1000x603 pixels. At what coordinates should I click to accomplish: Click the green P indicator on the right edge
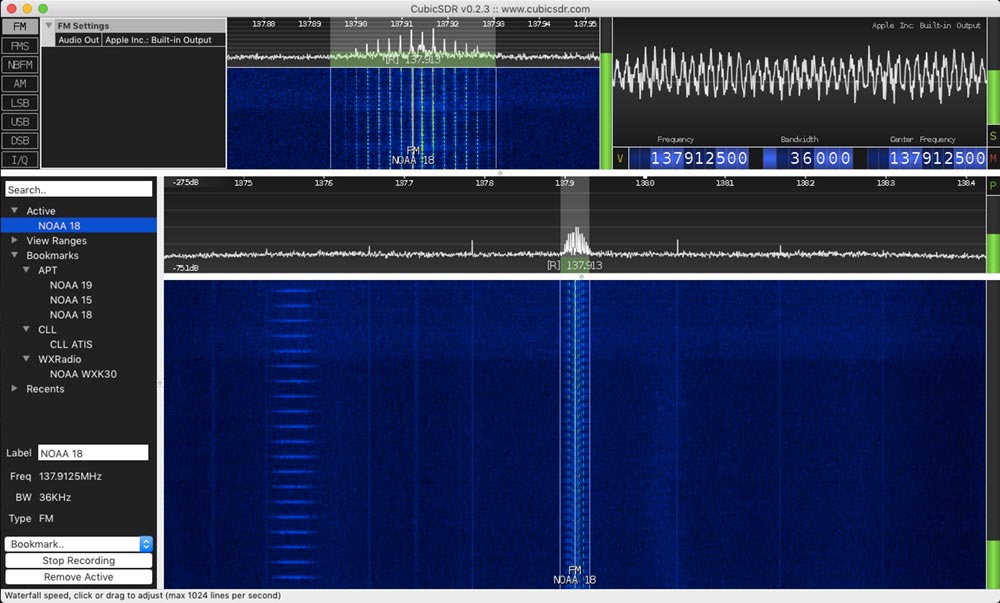993,185
